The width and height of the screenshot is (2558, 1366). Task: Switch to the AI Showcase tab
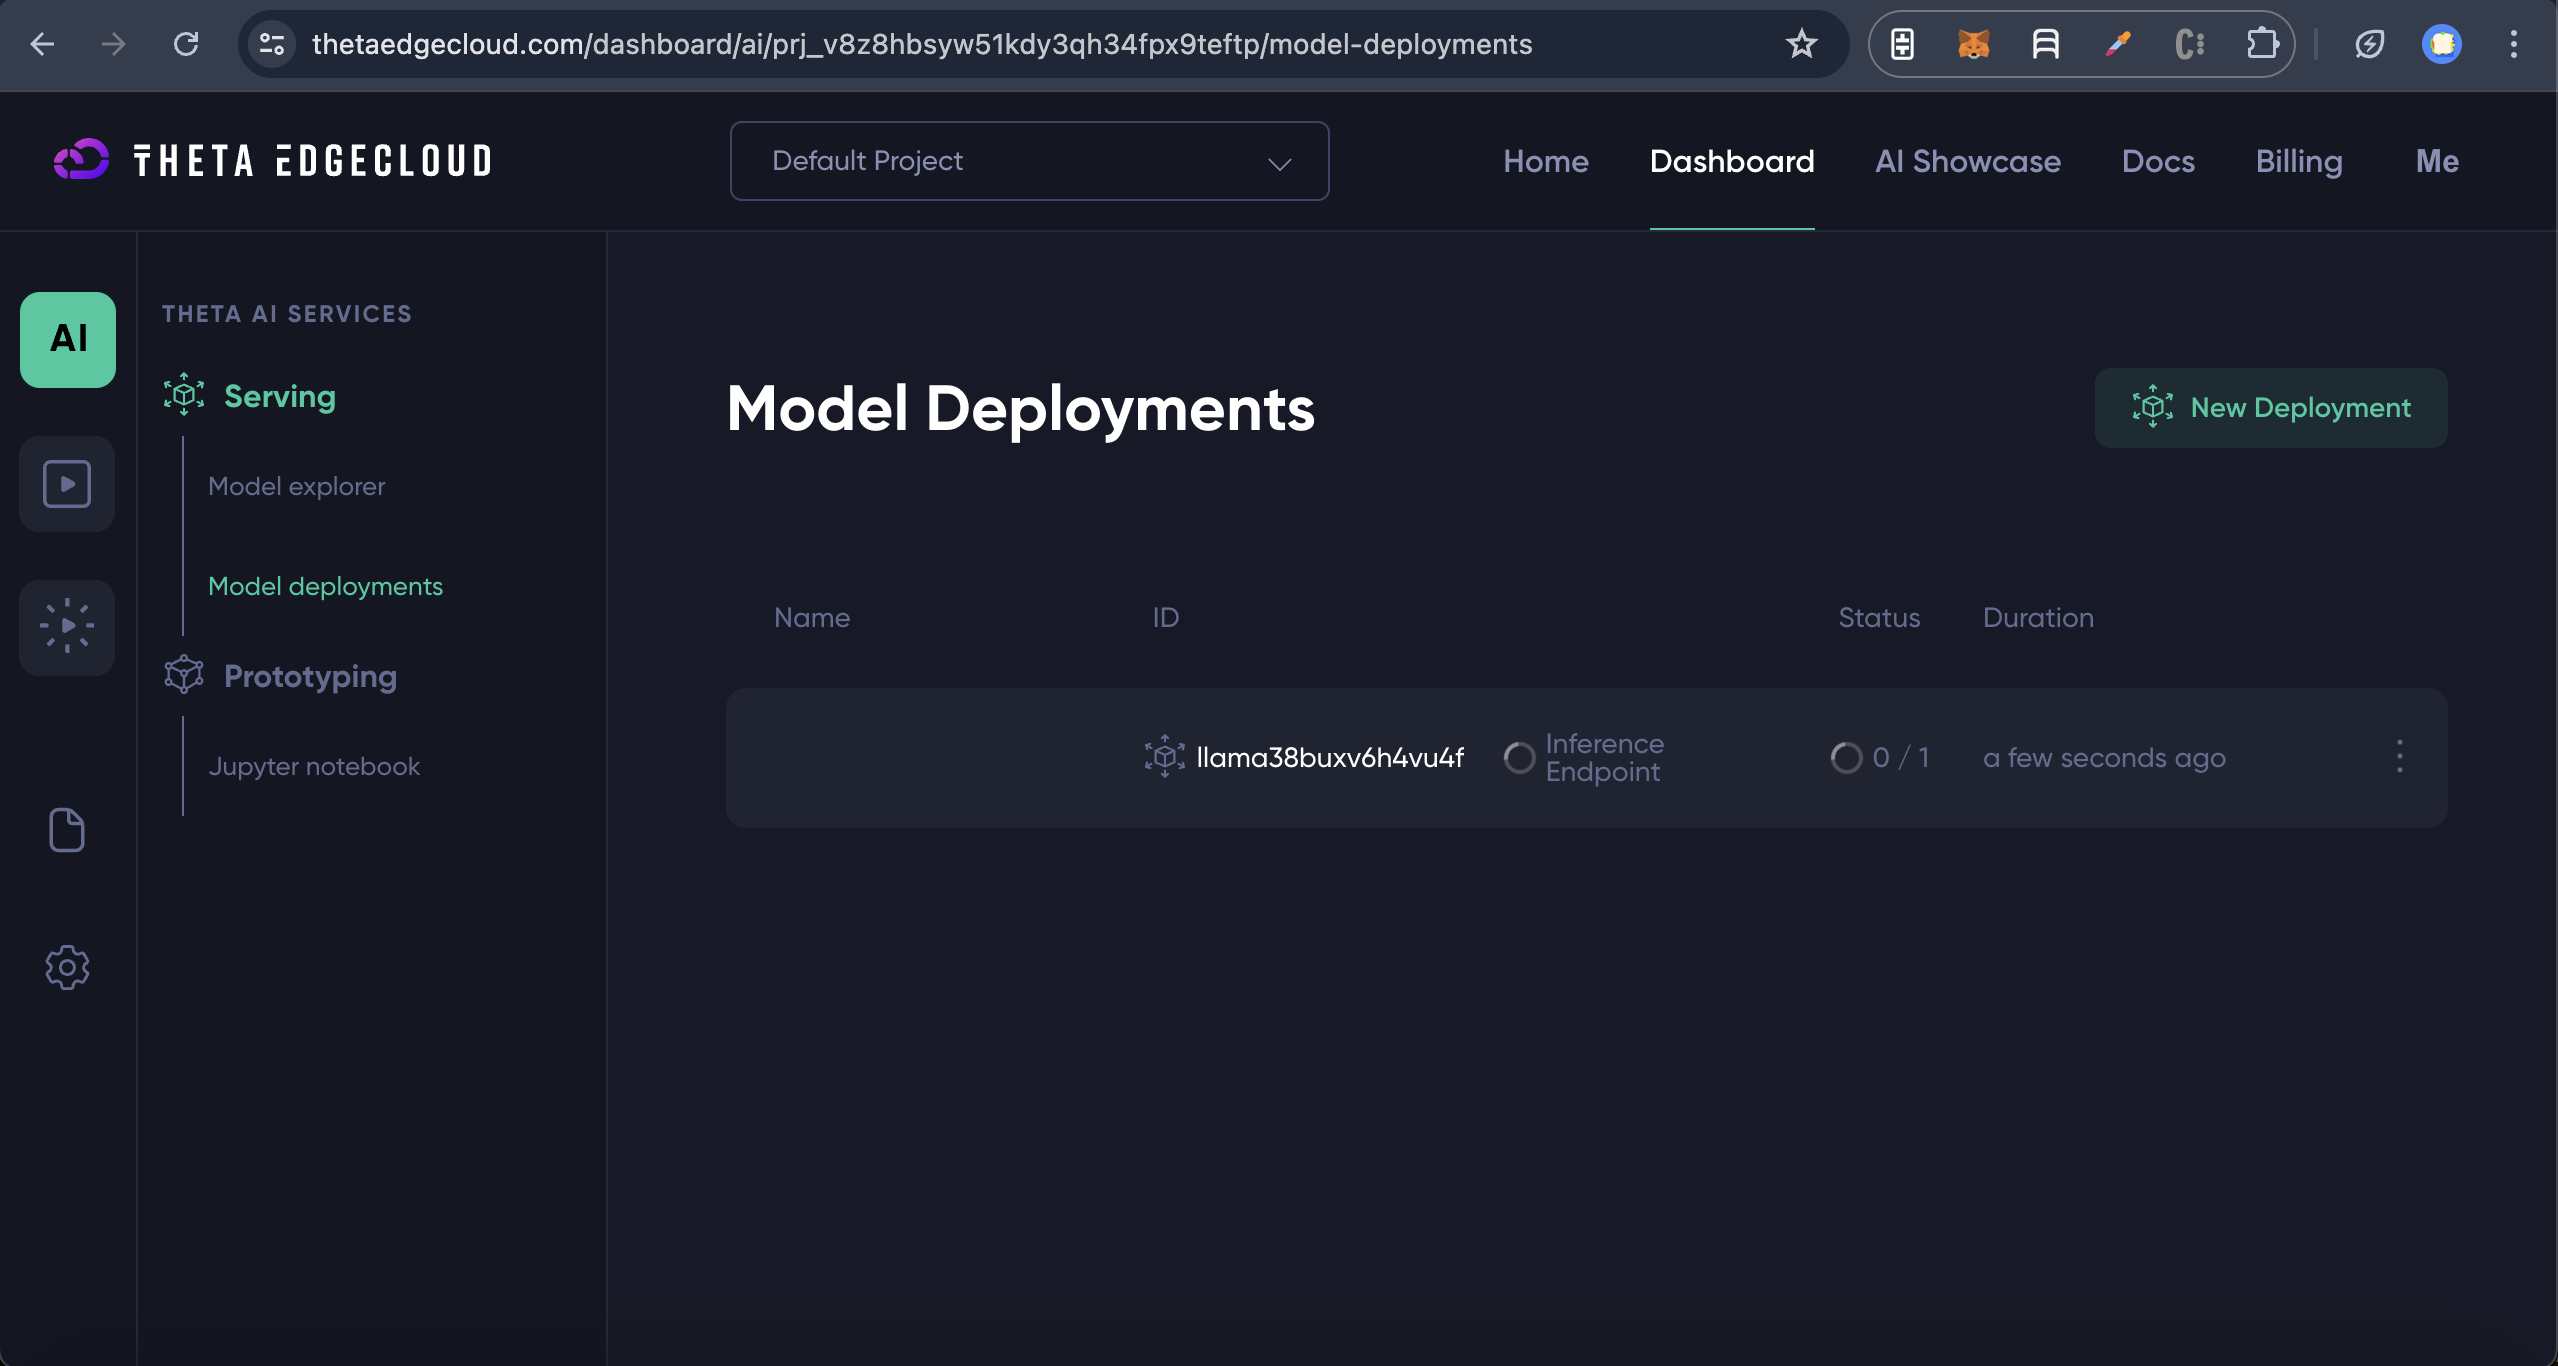1967,161
